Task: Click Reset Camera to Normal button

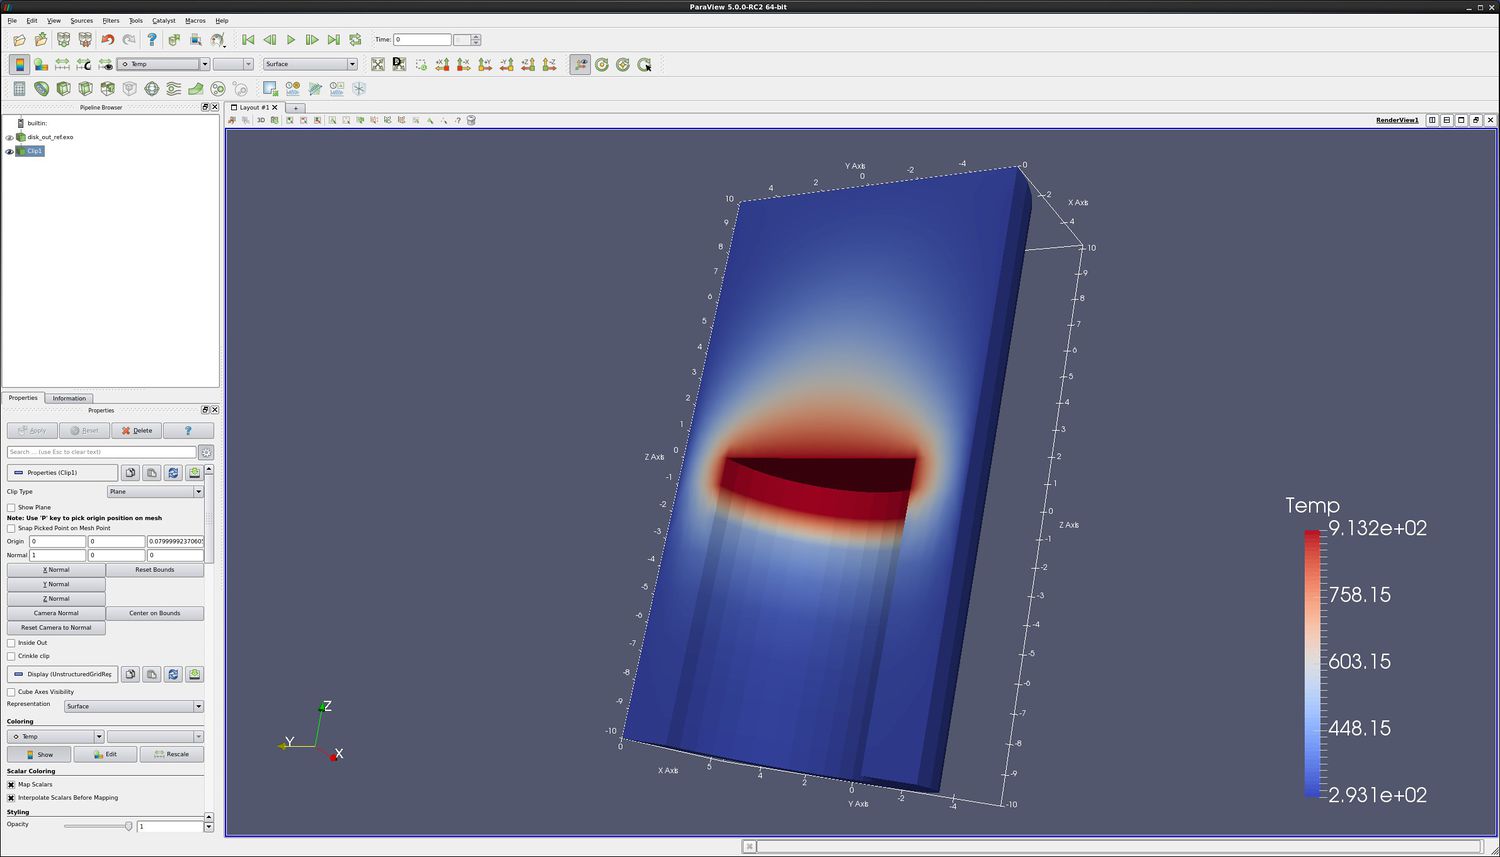Action: (x=56, y=628)
